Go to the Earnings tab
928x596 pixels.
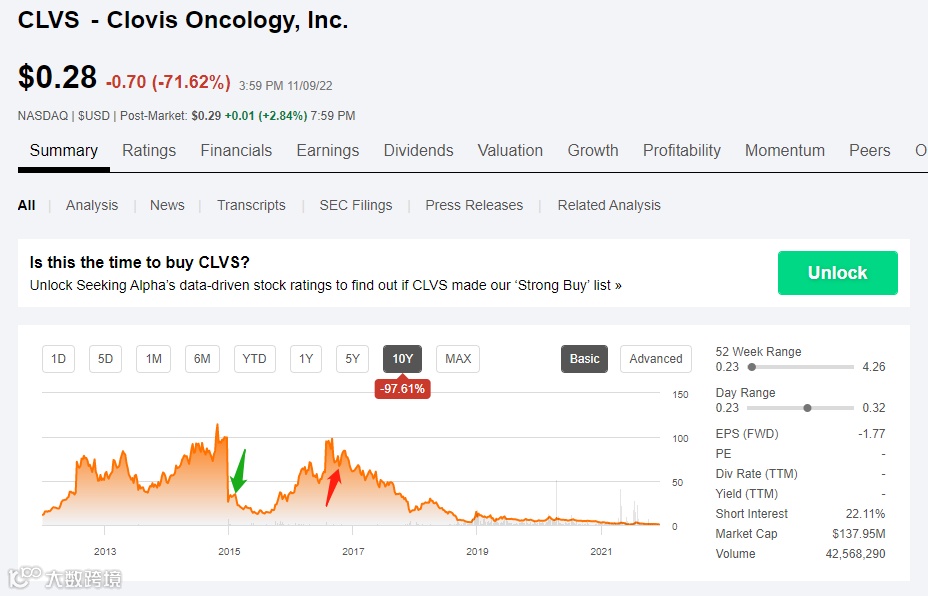pyautogui.click(x=327, y=151)
